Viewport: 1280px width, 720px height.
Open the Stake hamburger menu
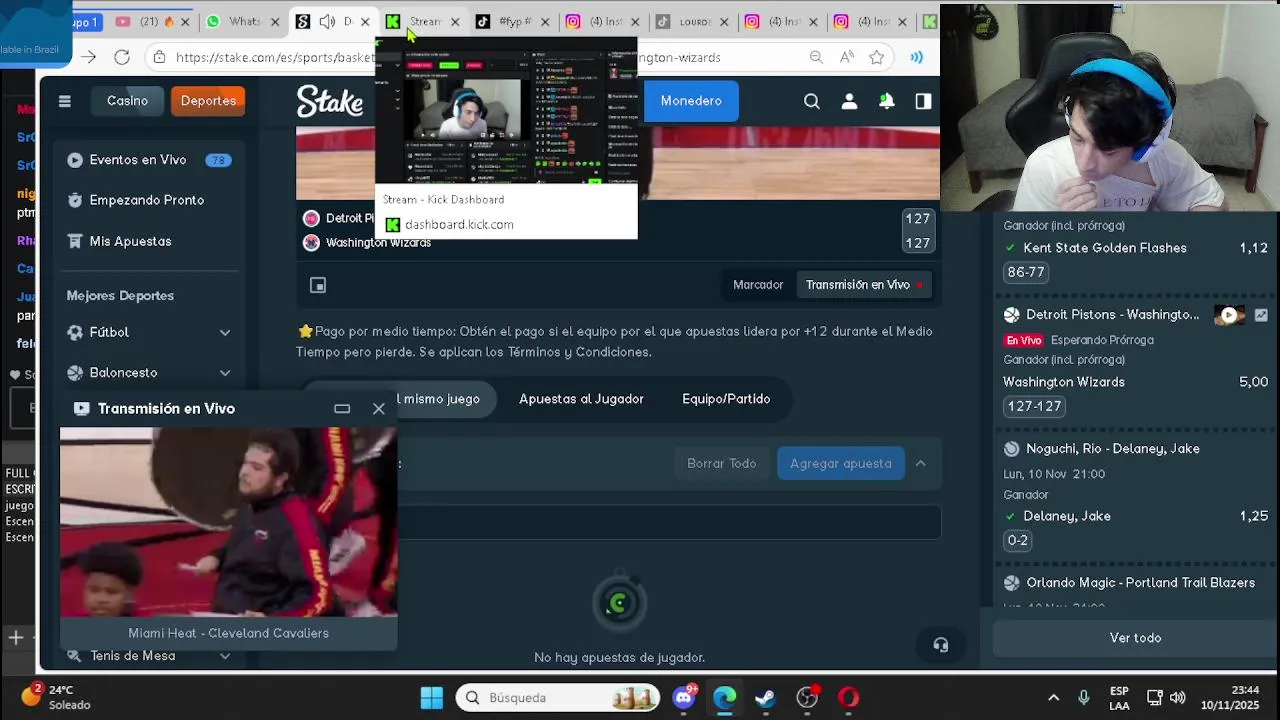(65, 101)
